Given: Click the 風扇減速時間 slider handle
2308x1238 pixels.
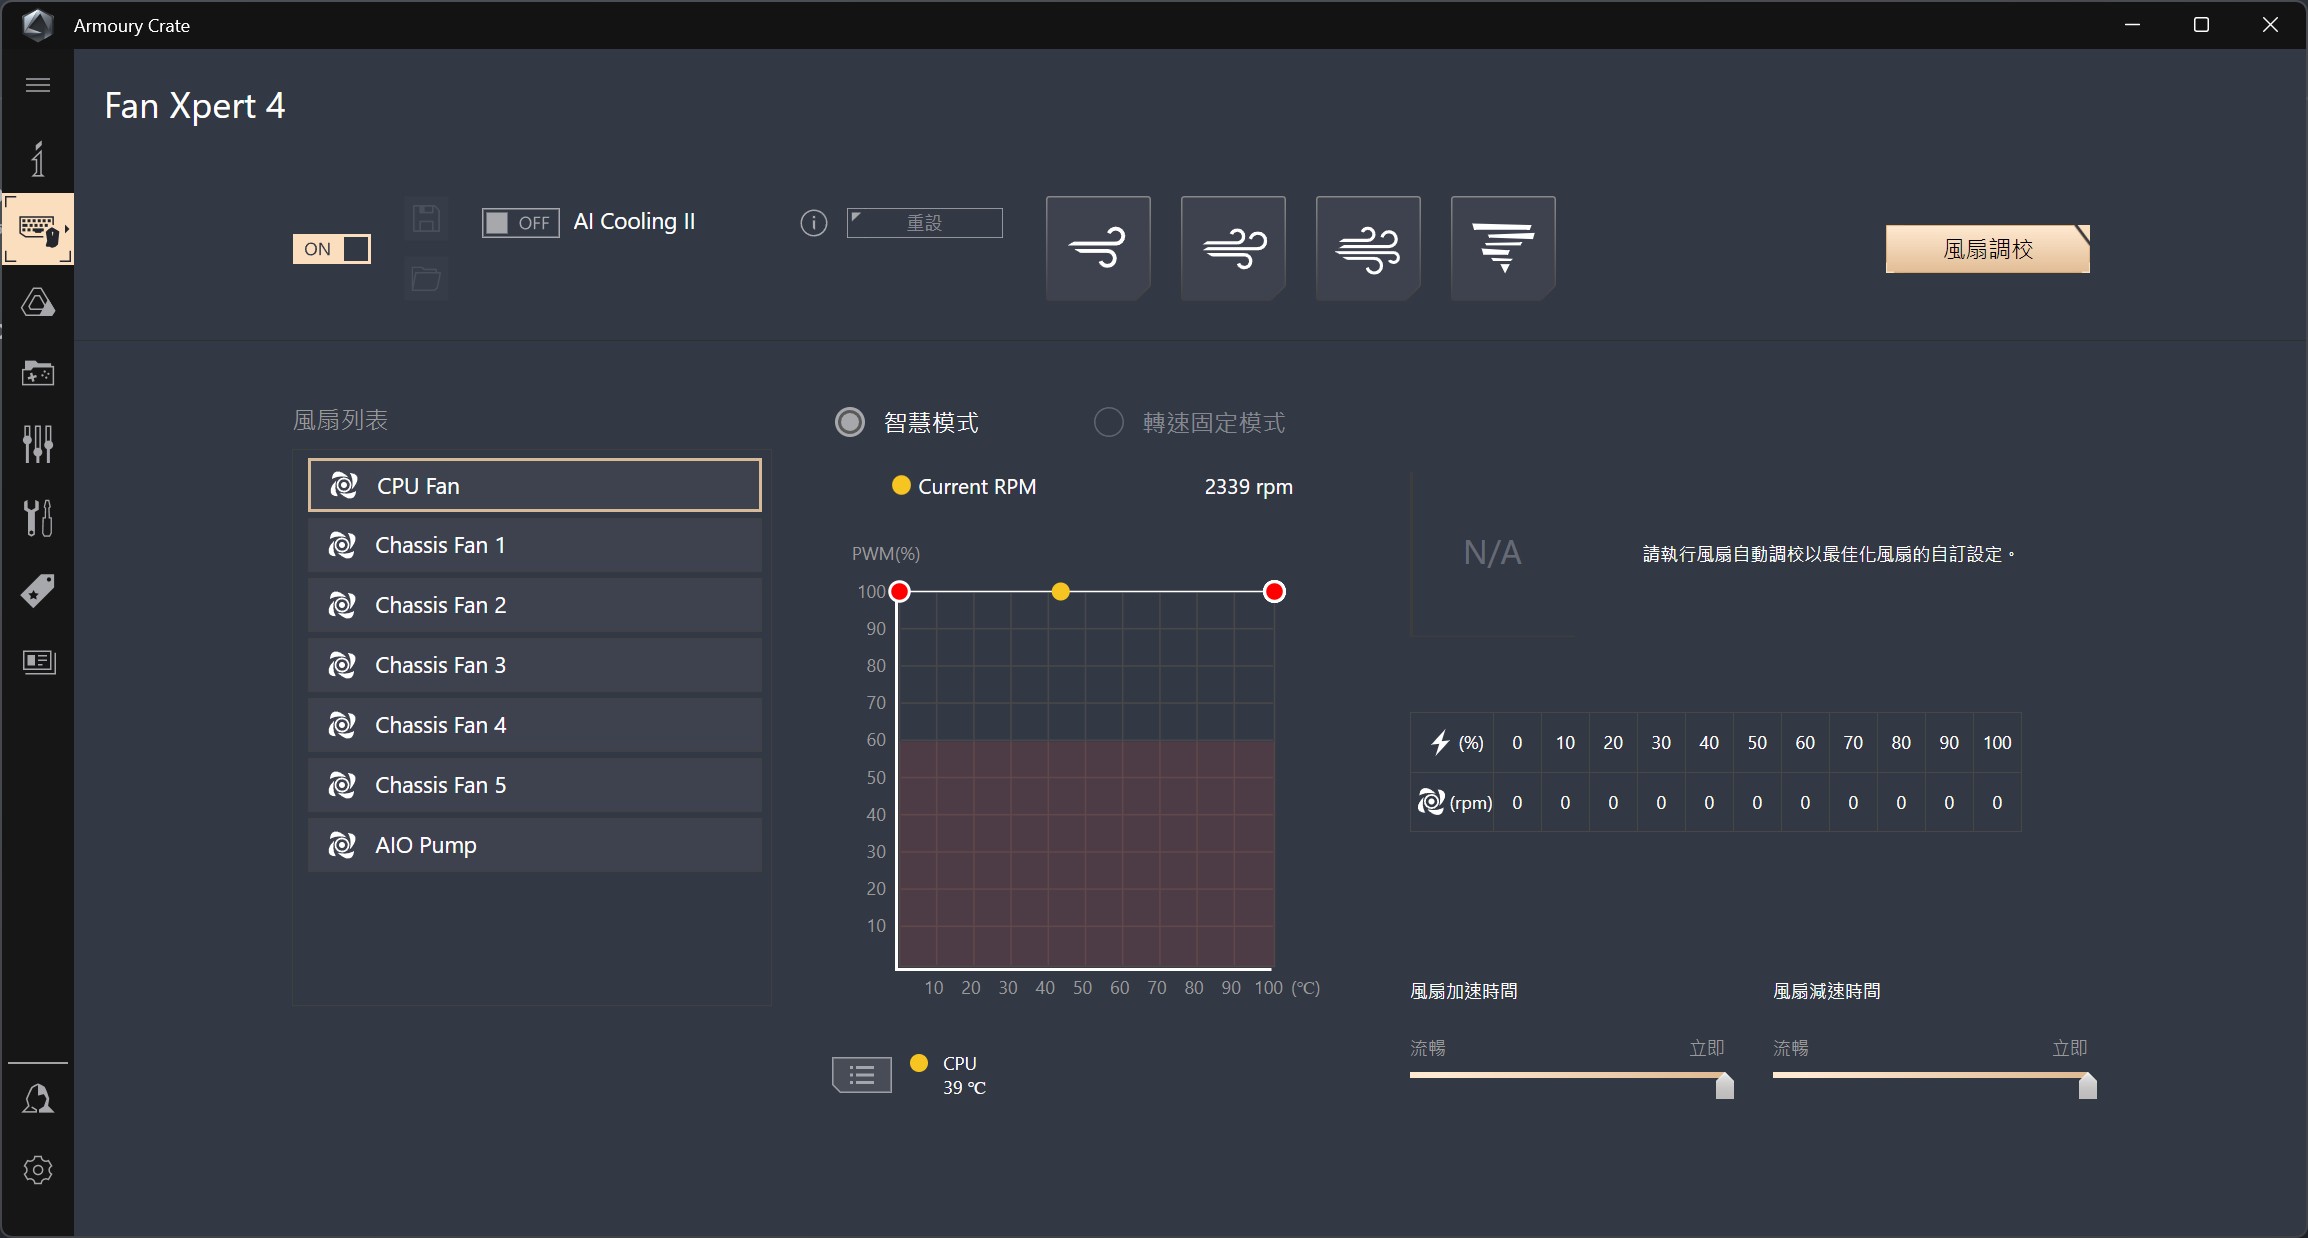Looking at the screenshot, I should click(x=2088, y=1085).
